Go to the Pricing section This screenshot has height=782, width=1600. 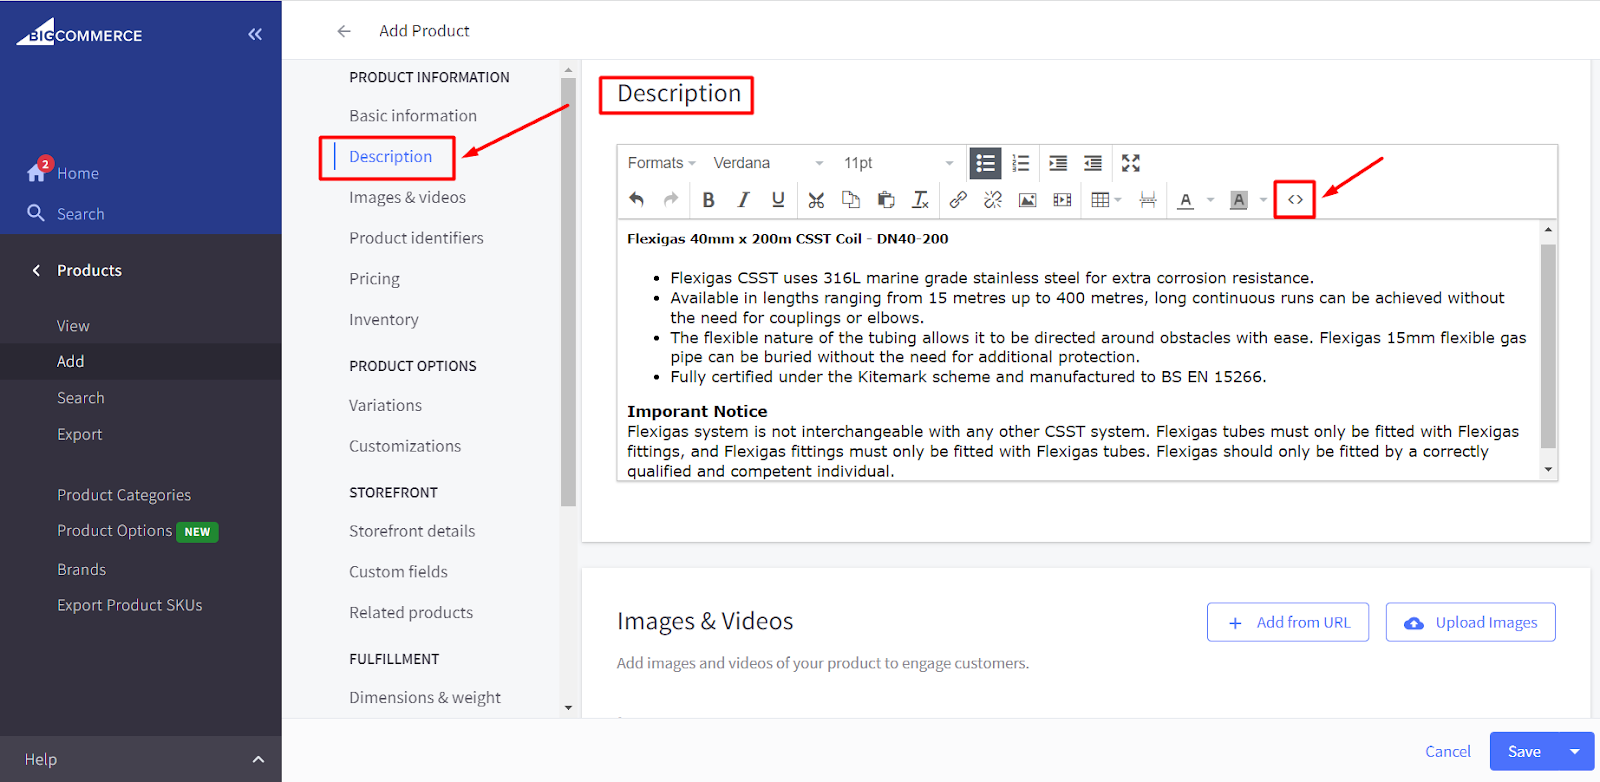click(374, 279)
